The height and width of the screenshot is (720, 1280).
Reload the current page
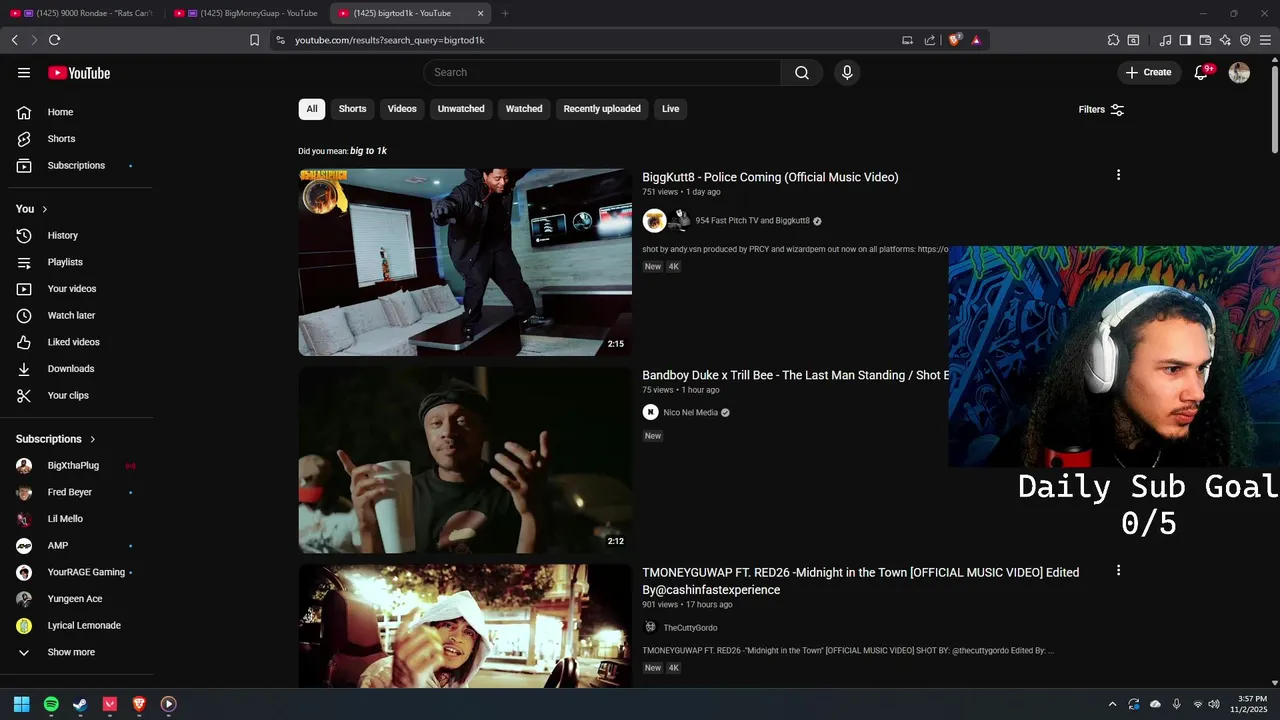54,40
